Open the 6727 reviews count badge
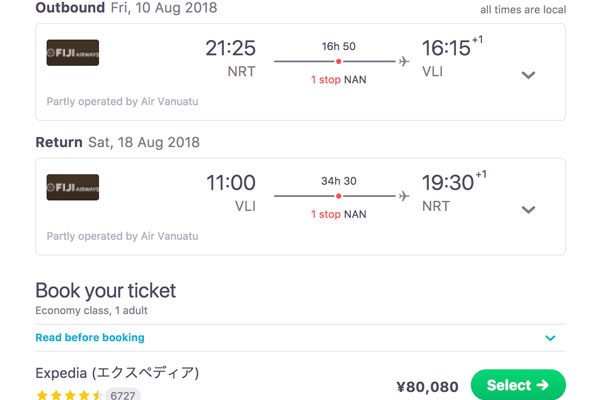This screenshot has width=600, height=400. point(123,395)
